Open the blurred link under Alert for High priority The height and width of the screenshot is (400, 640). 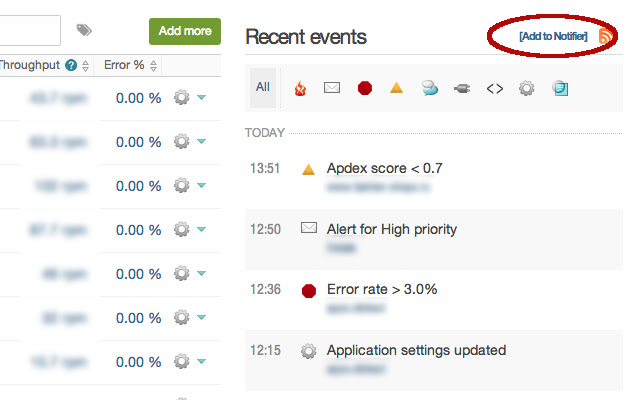tap(341, 248)
